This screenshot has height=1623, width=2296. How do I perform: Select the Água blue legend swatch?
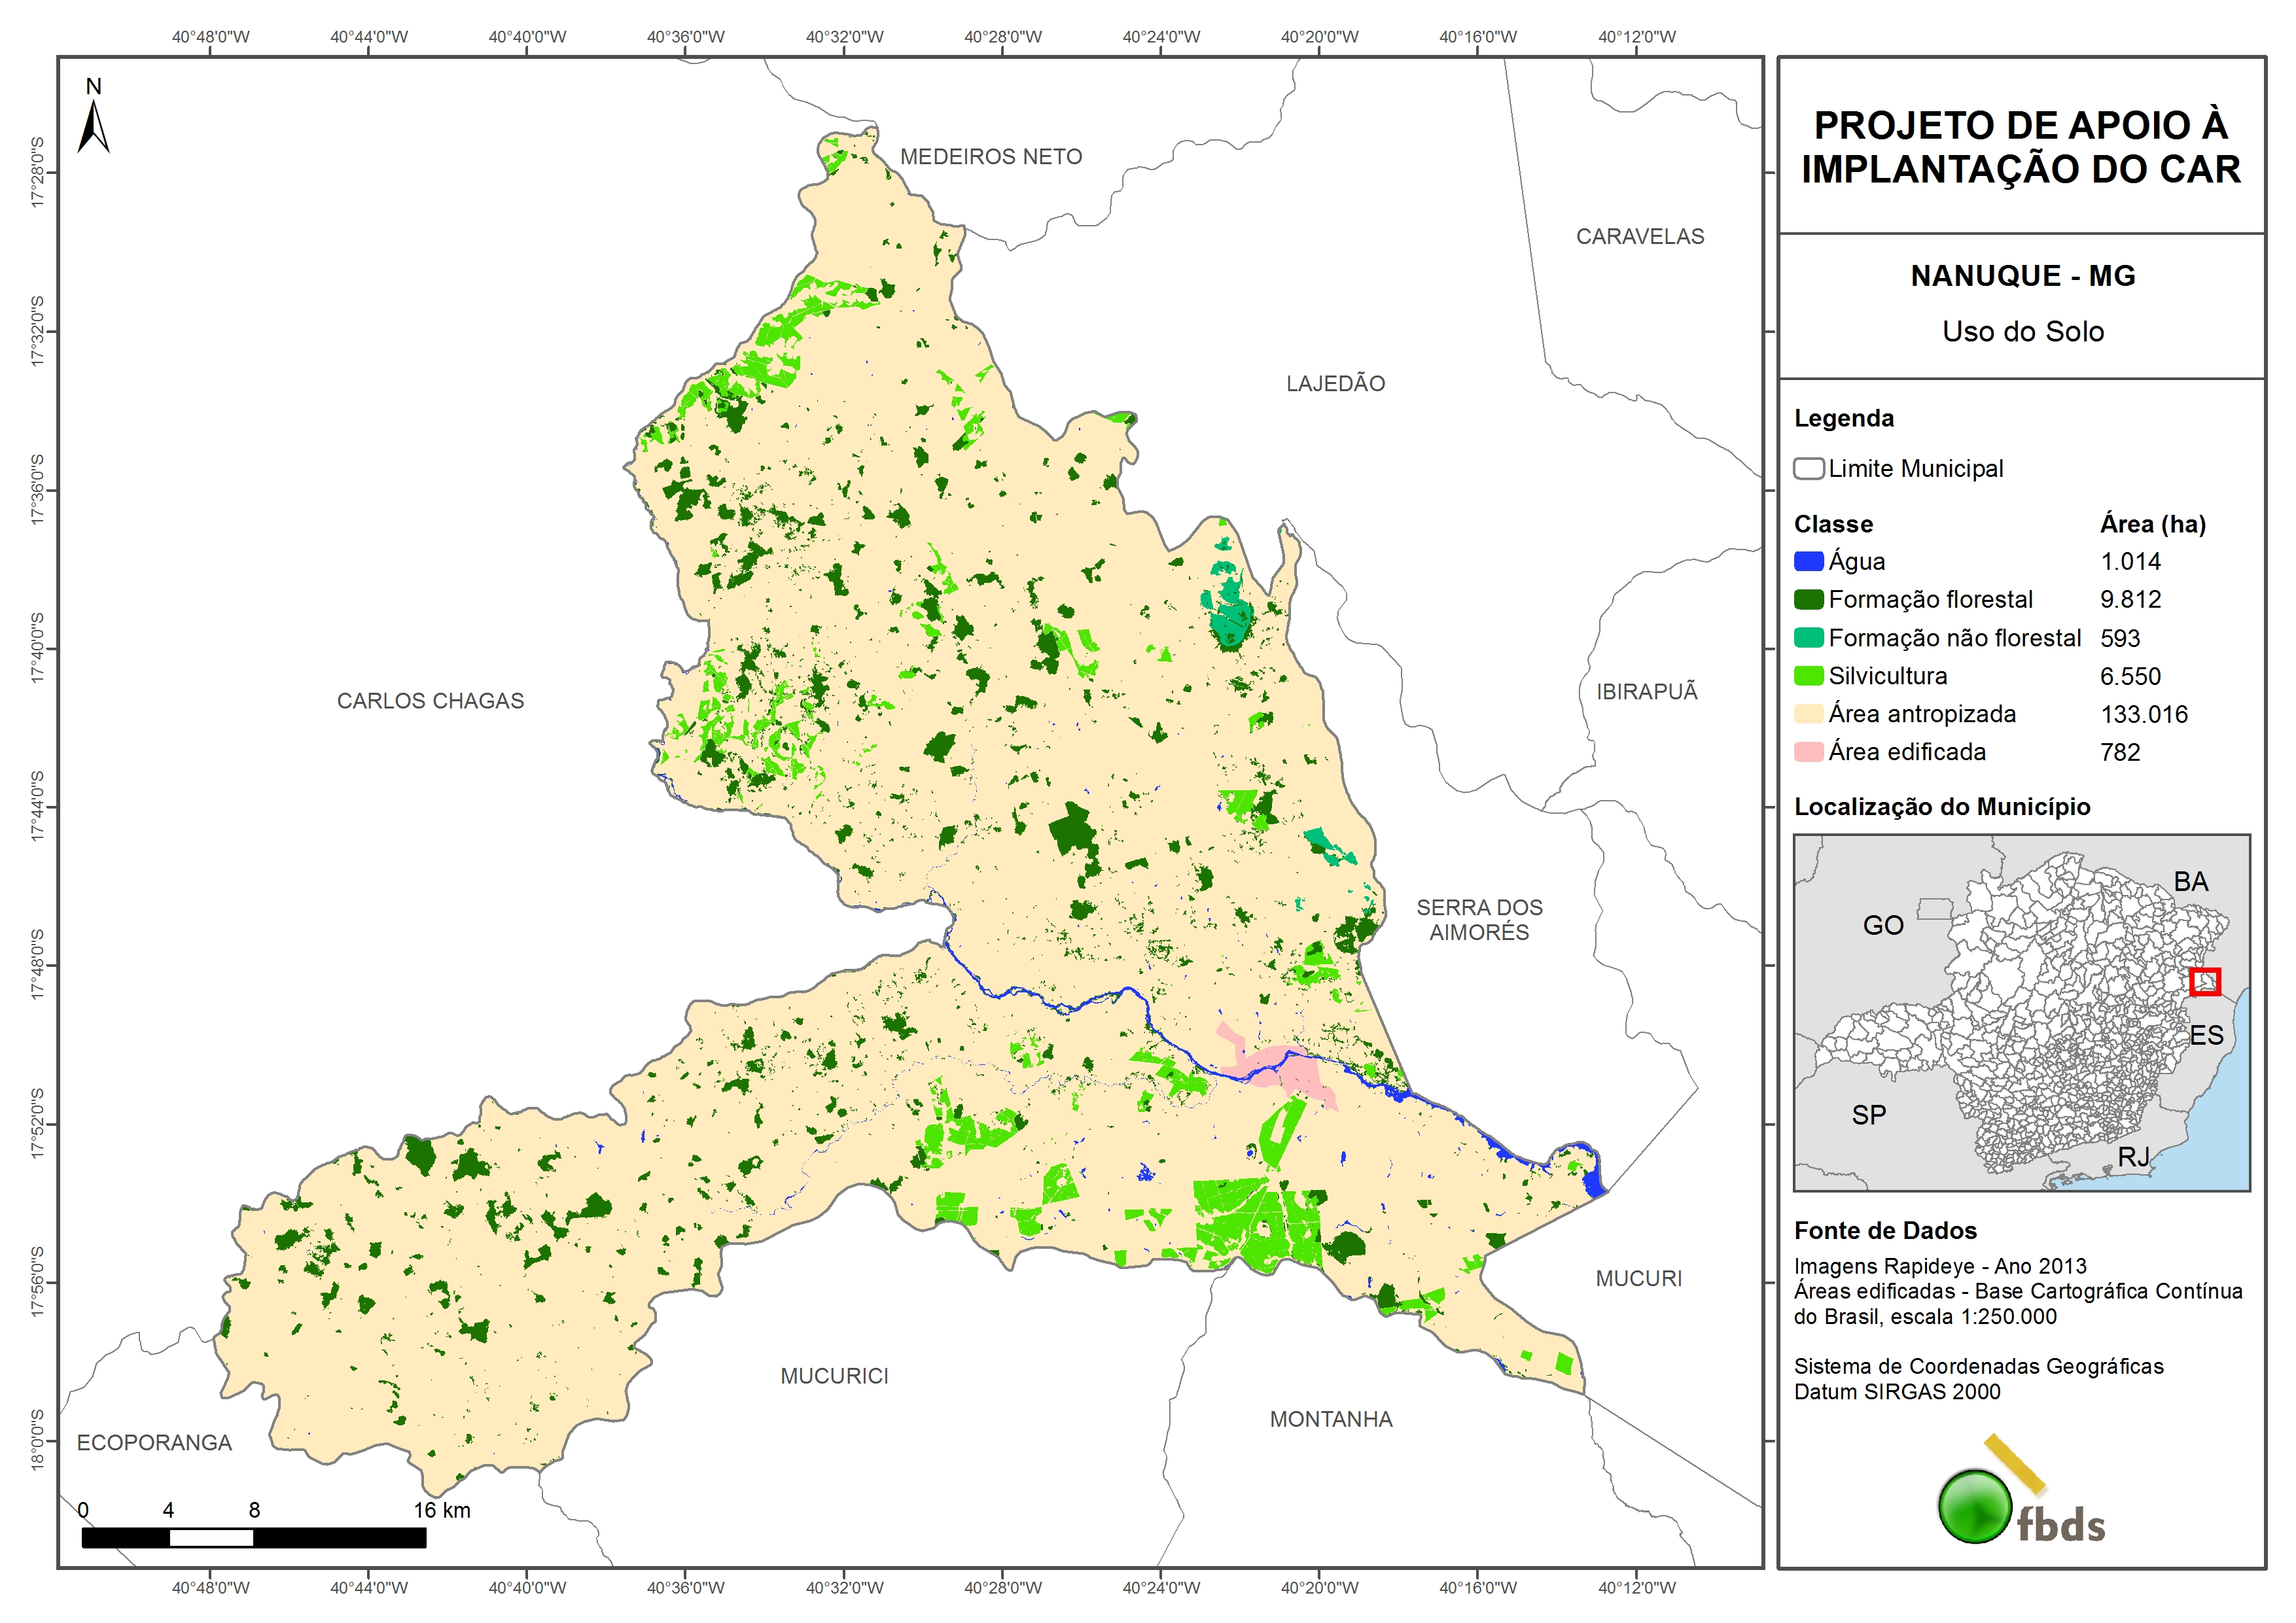pos(1808,562)
